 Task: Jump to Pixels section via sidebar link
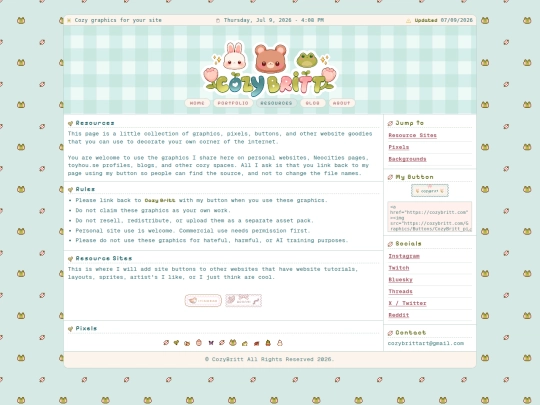coord(398,147)
